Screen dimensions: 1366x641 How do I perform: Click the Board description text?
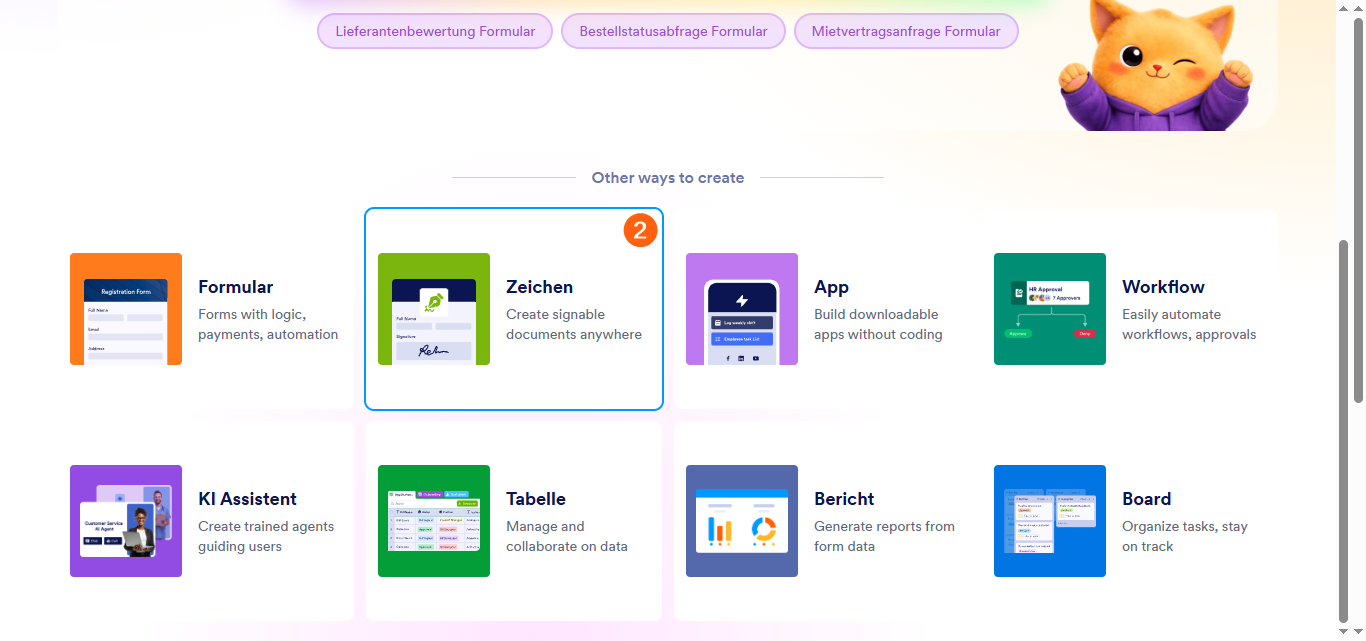coord(1184,536)
